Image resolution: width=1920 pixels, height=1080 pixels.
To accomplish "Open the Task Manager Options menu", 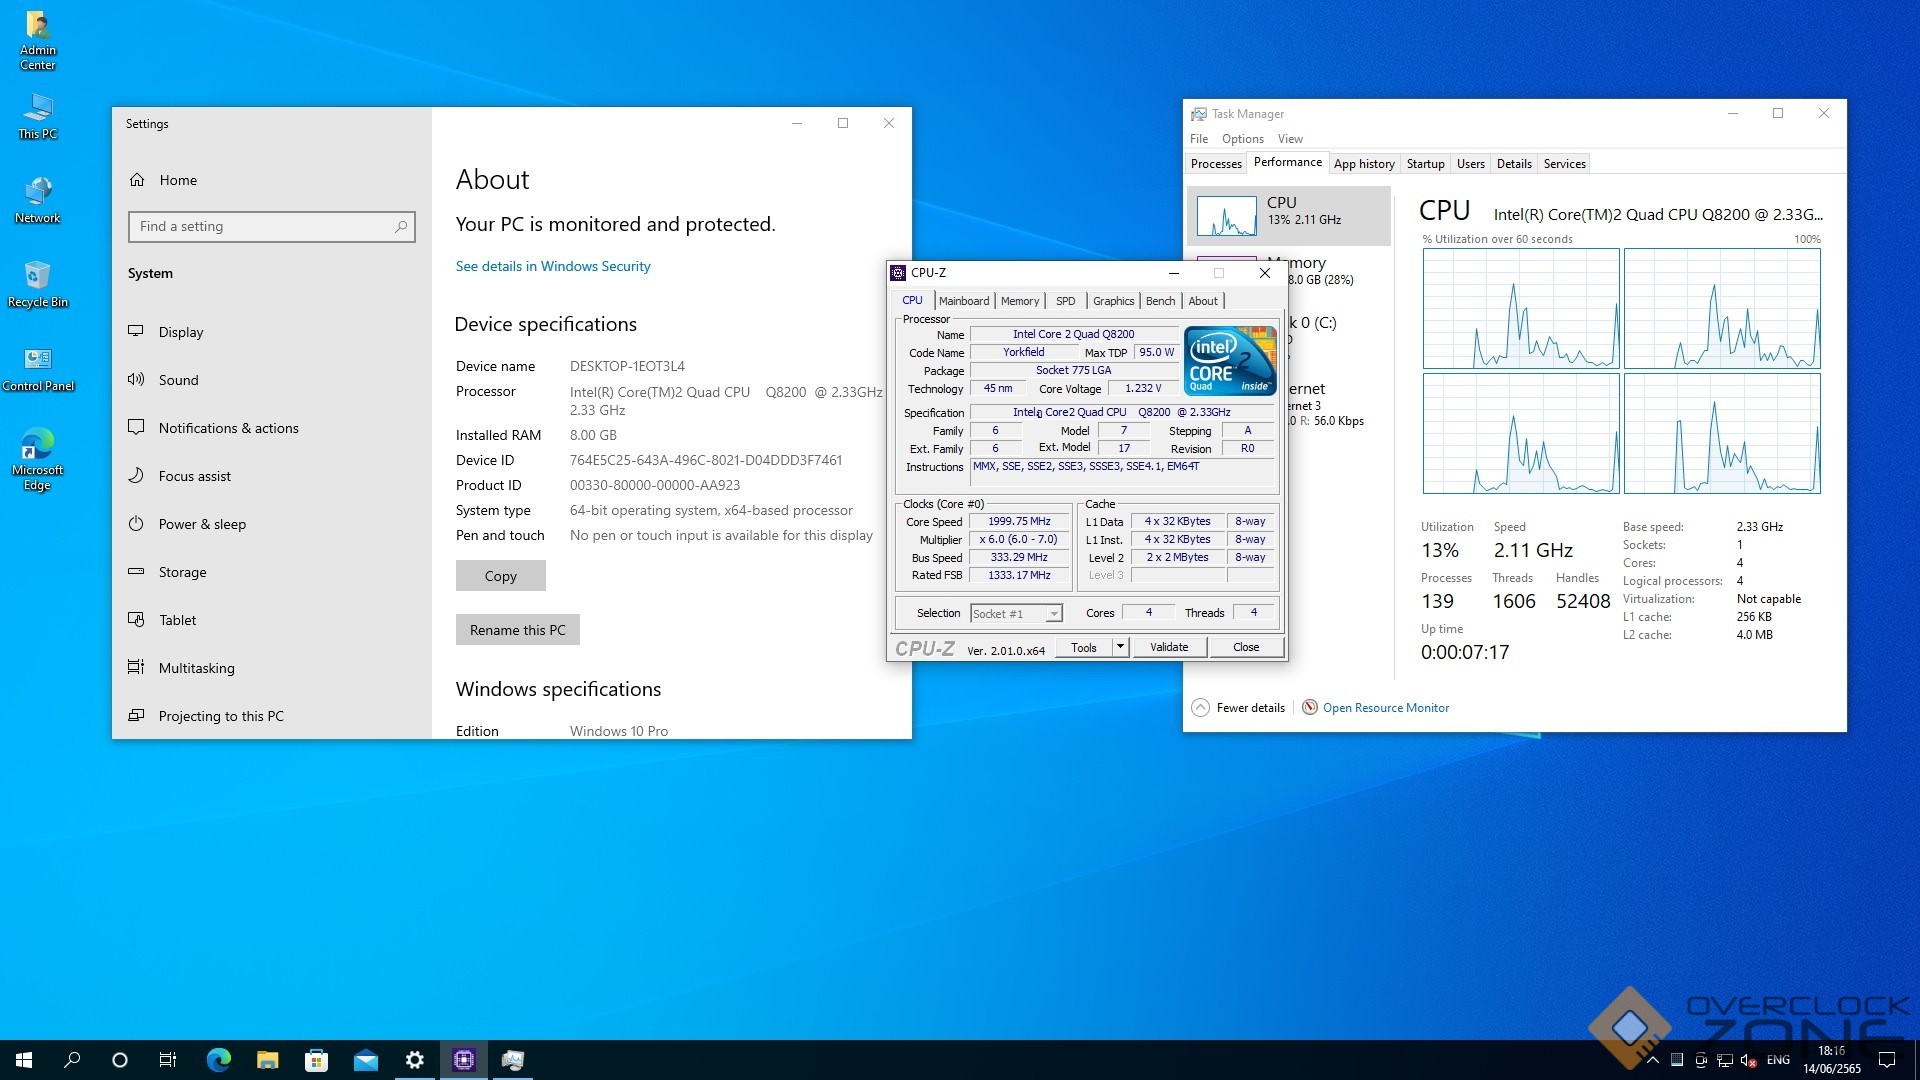I will 1242,139.
